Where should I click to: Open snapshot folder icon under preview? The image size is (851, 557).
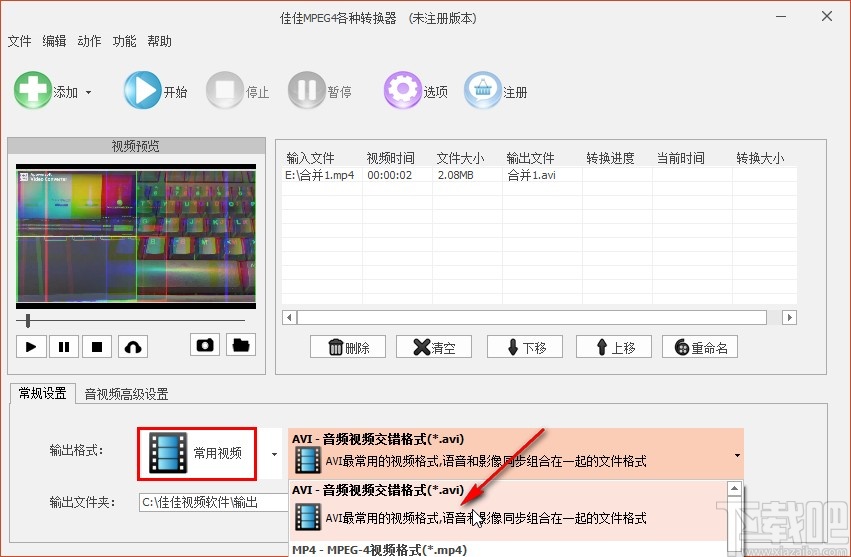(x=241, y=345)
